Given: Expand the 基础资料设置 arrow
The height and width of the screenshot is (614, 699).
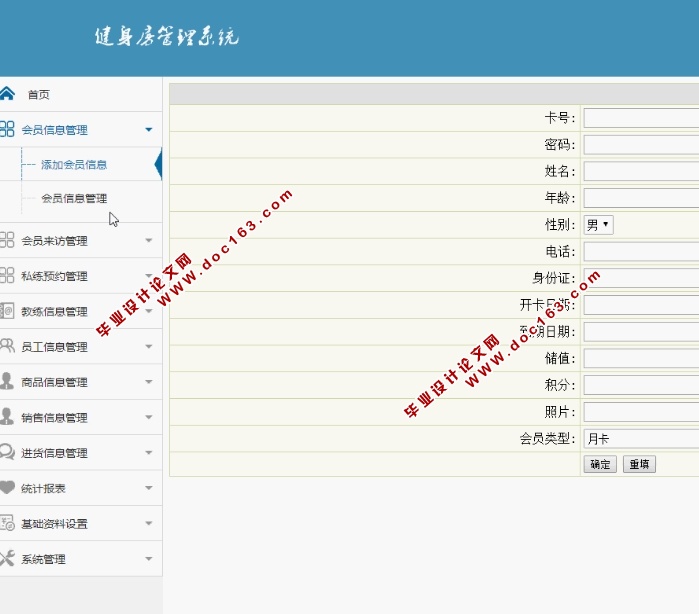Looking at the screenshot, I should click(149, 523).
